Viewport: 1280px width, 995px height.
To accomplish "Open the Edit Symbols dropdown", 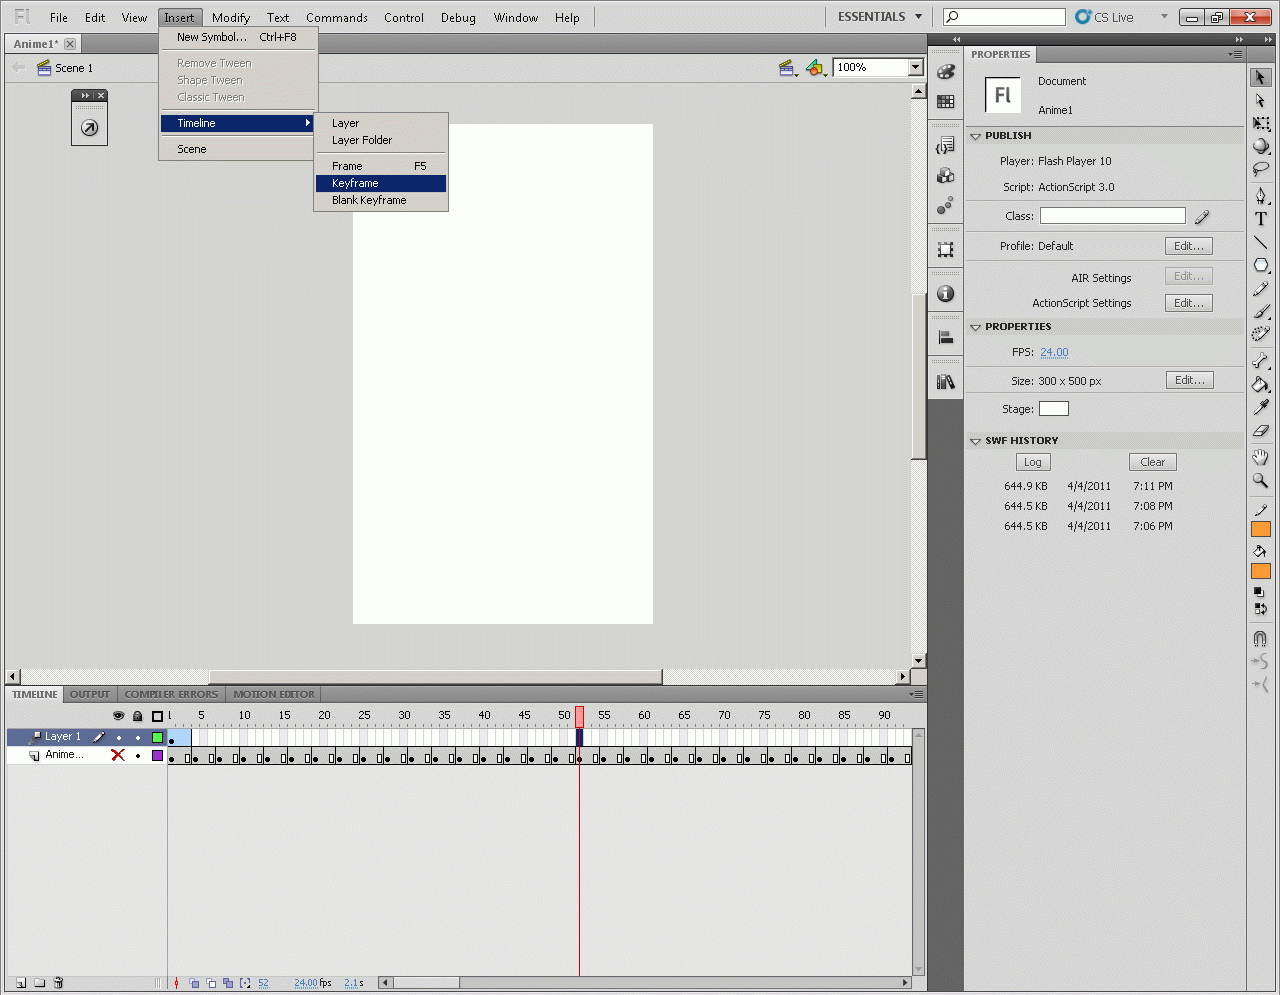I will [x=816, y=68].
